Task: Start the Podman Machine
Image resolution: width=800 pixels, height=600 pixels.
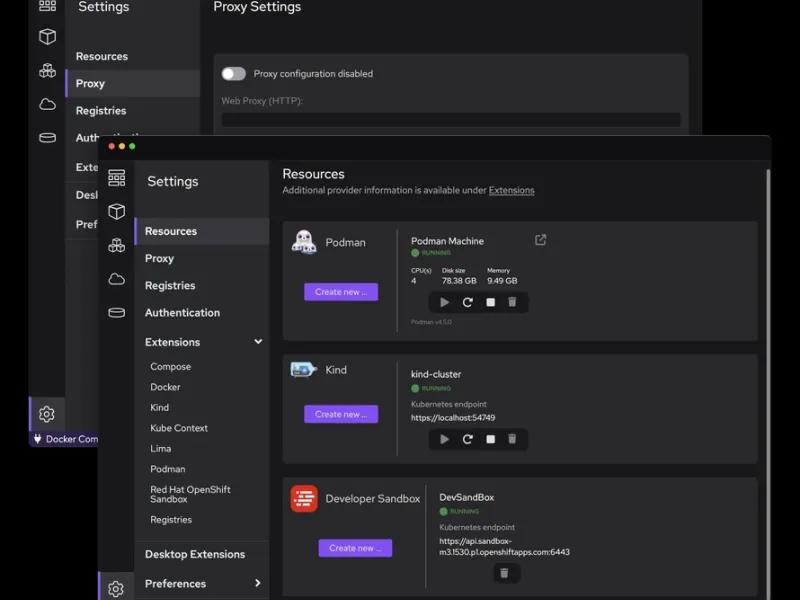Action: pyautogui.click(x=444, y=303)
